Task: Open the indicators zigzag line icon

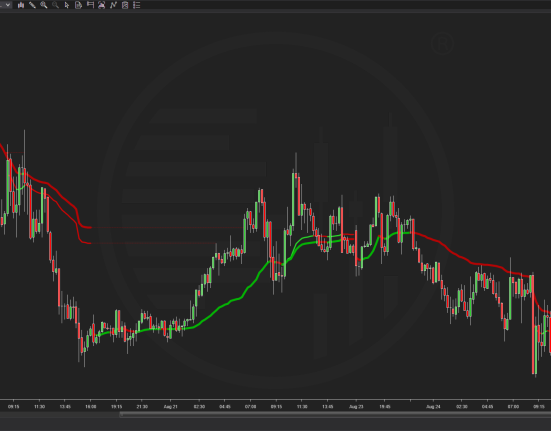Action: click(x=113, y=5)
